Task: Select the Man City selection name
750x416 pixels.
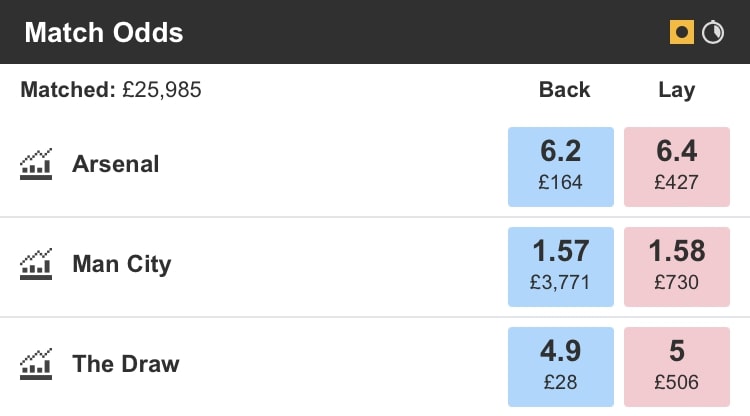Action: [121, 264]
